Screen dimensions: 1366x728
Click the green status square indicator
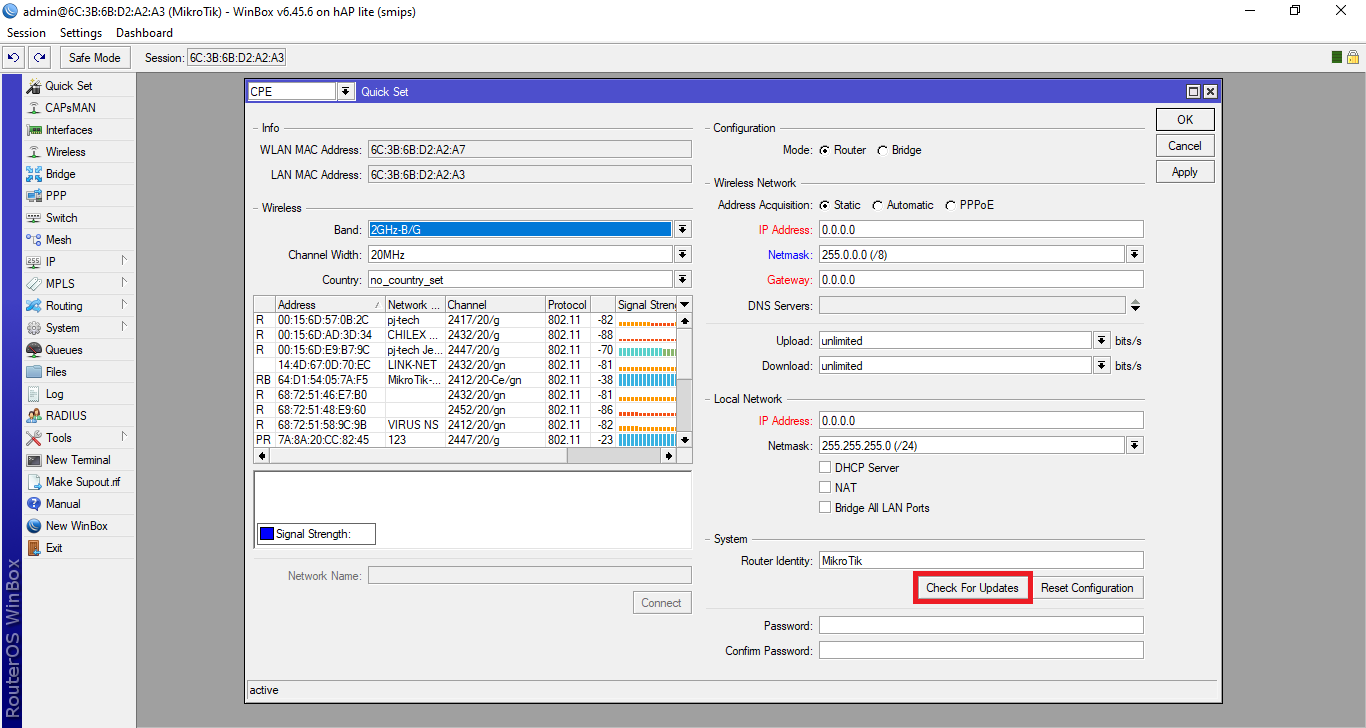1337,57
